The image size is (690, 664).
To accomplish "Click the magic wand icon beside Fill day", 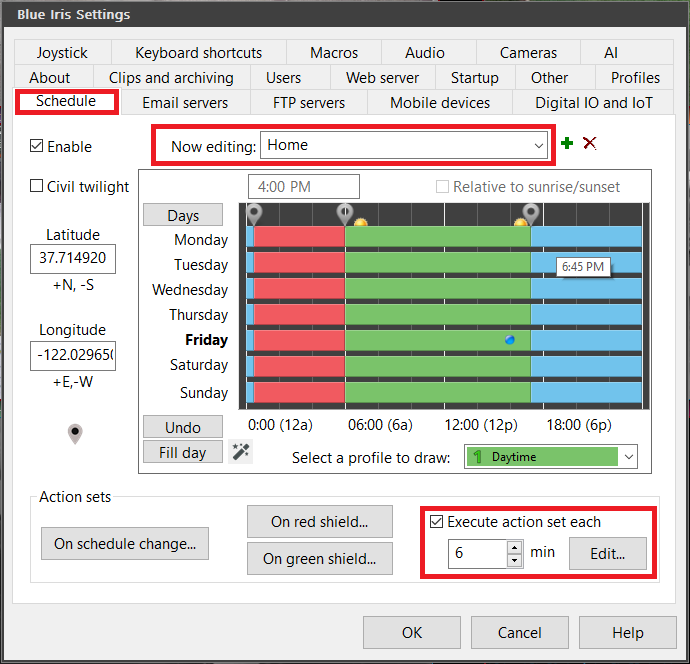I will coord(241,451).
